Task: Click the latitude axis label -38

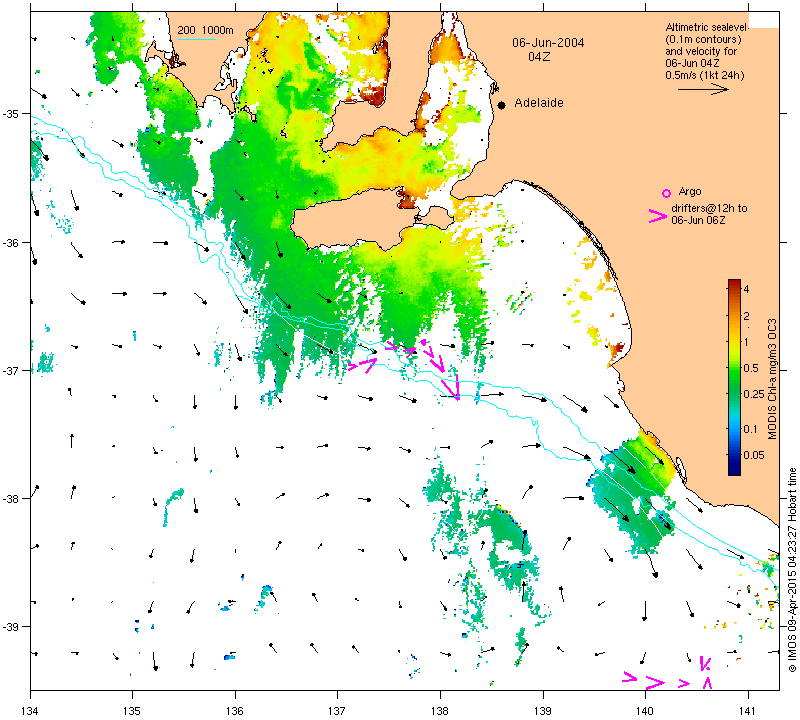Action: (11, 499)
